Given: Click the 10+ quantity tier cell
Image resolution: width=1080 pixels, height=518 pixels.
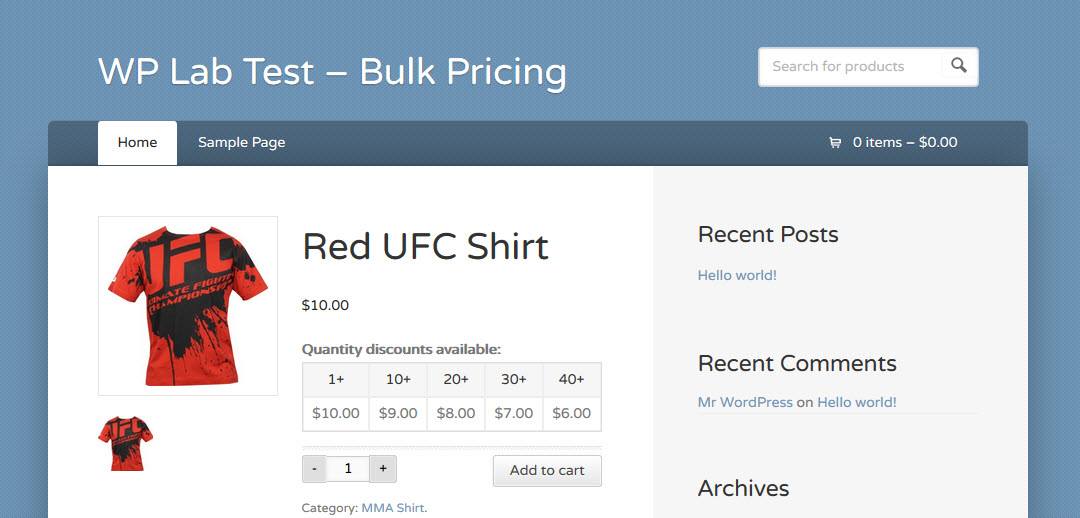Looking at the screenshot, I should (398, 380).
